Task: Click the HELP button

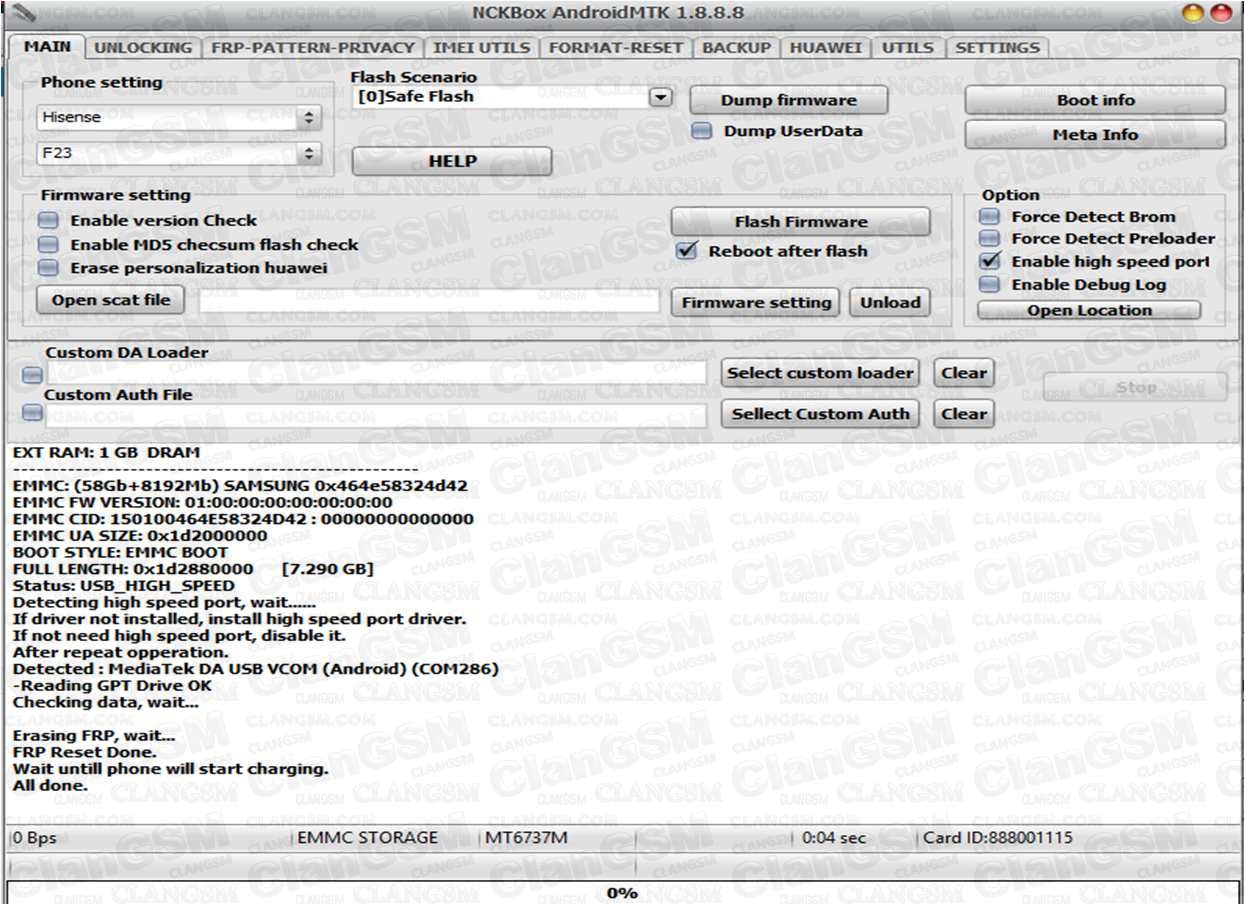Action: (452, 161)
